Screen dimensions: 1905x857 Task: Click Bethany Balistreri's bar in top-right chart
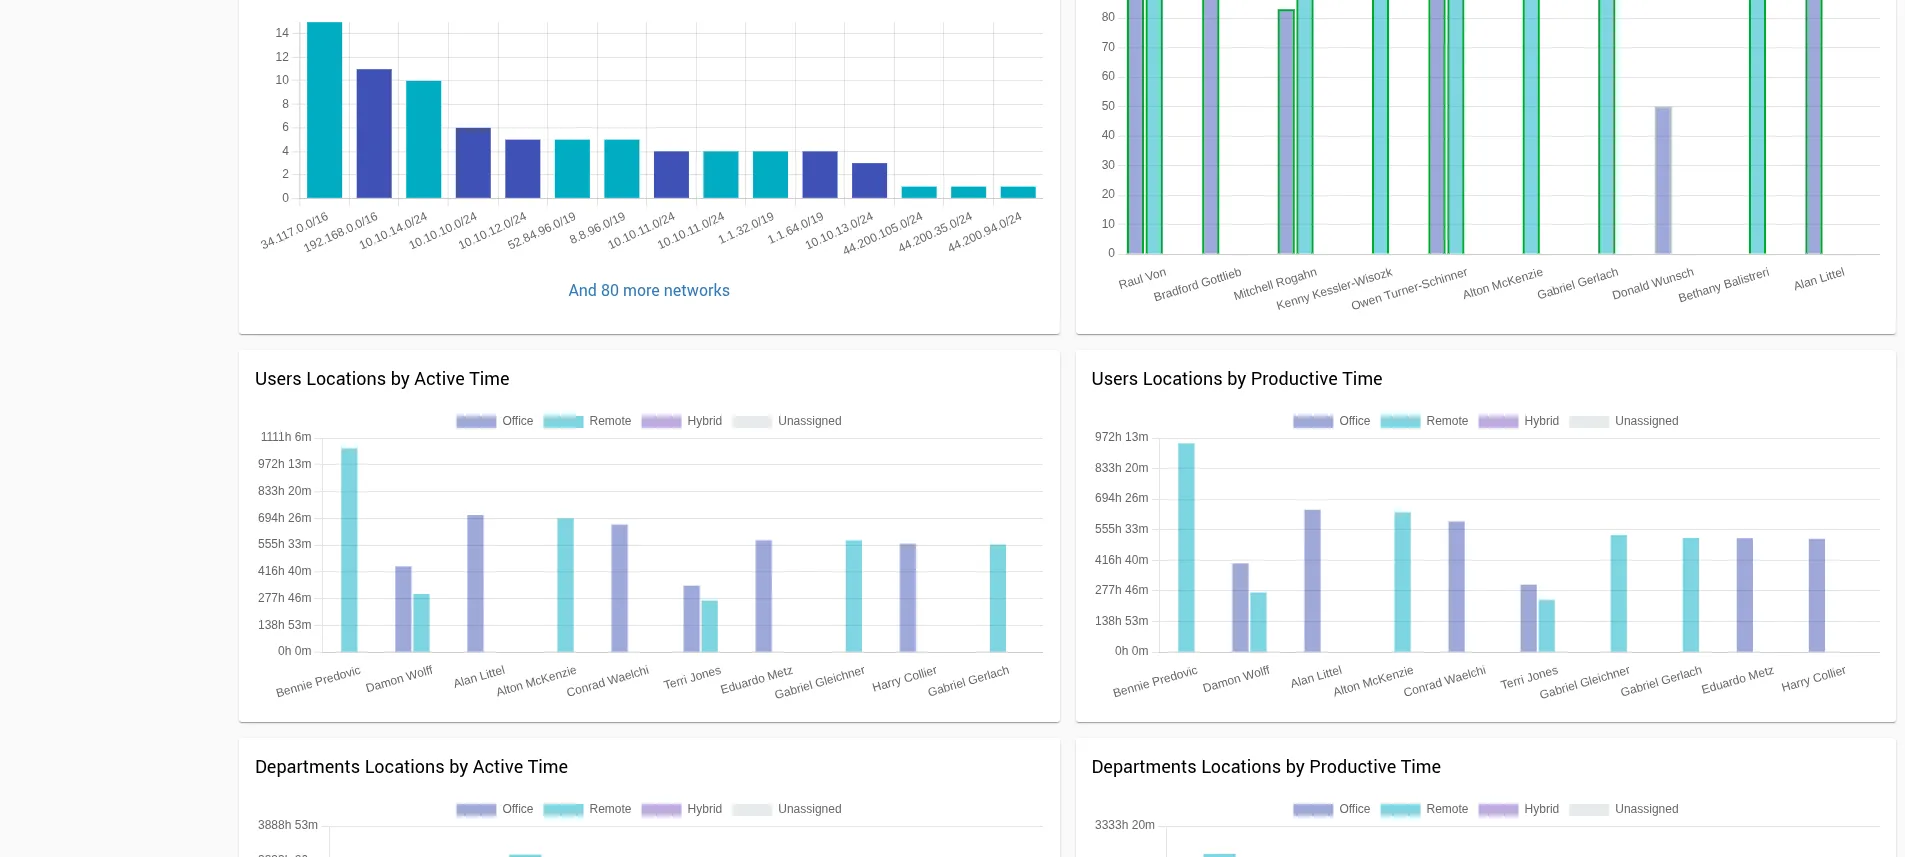(1757, 126)
